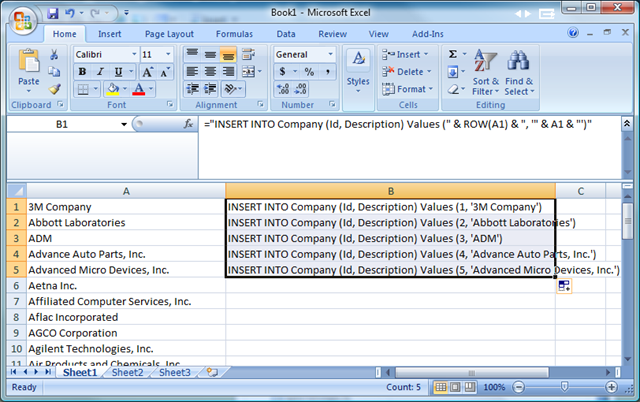This screenshot has width=640, height=402.
Task: Click Merge and Center icon
Action: point(248,72)
